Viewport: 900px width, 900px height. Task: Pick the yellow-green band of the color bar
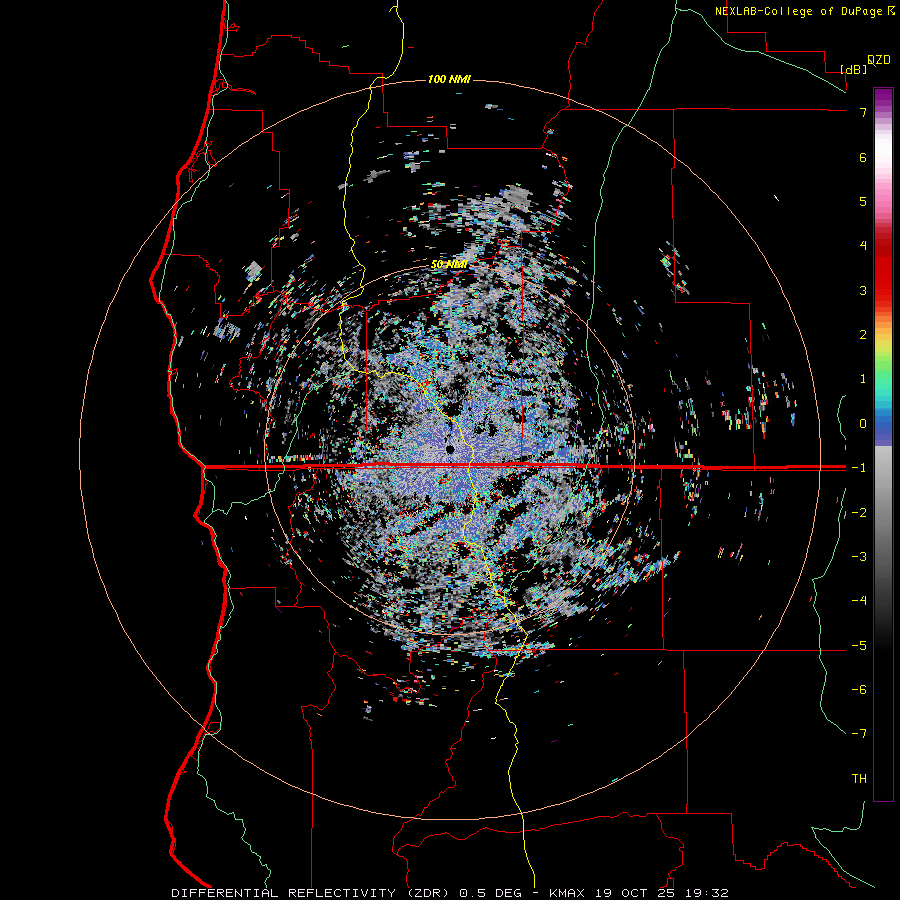[x=883, y=350]
